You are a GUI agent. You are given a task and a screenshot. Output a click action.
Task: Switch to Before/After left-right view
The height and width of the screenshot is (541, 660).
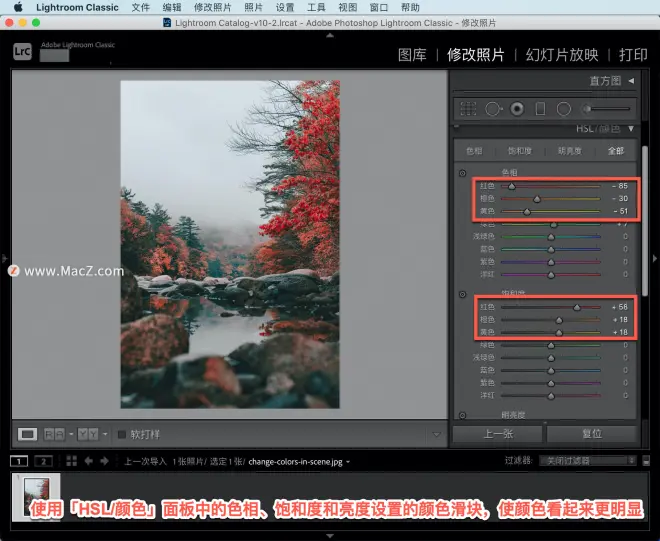pos(54,434)
